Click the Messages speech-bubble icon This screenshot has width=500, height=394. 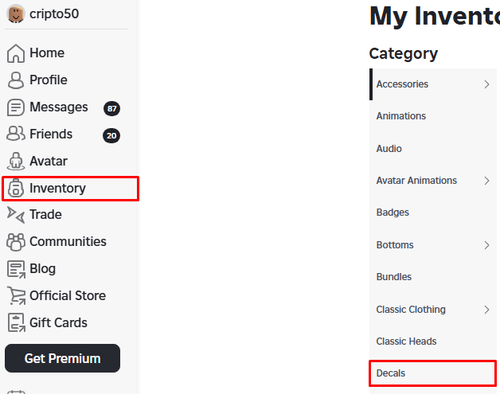pos(16,107)
